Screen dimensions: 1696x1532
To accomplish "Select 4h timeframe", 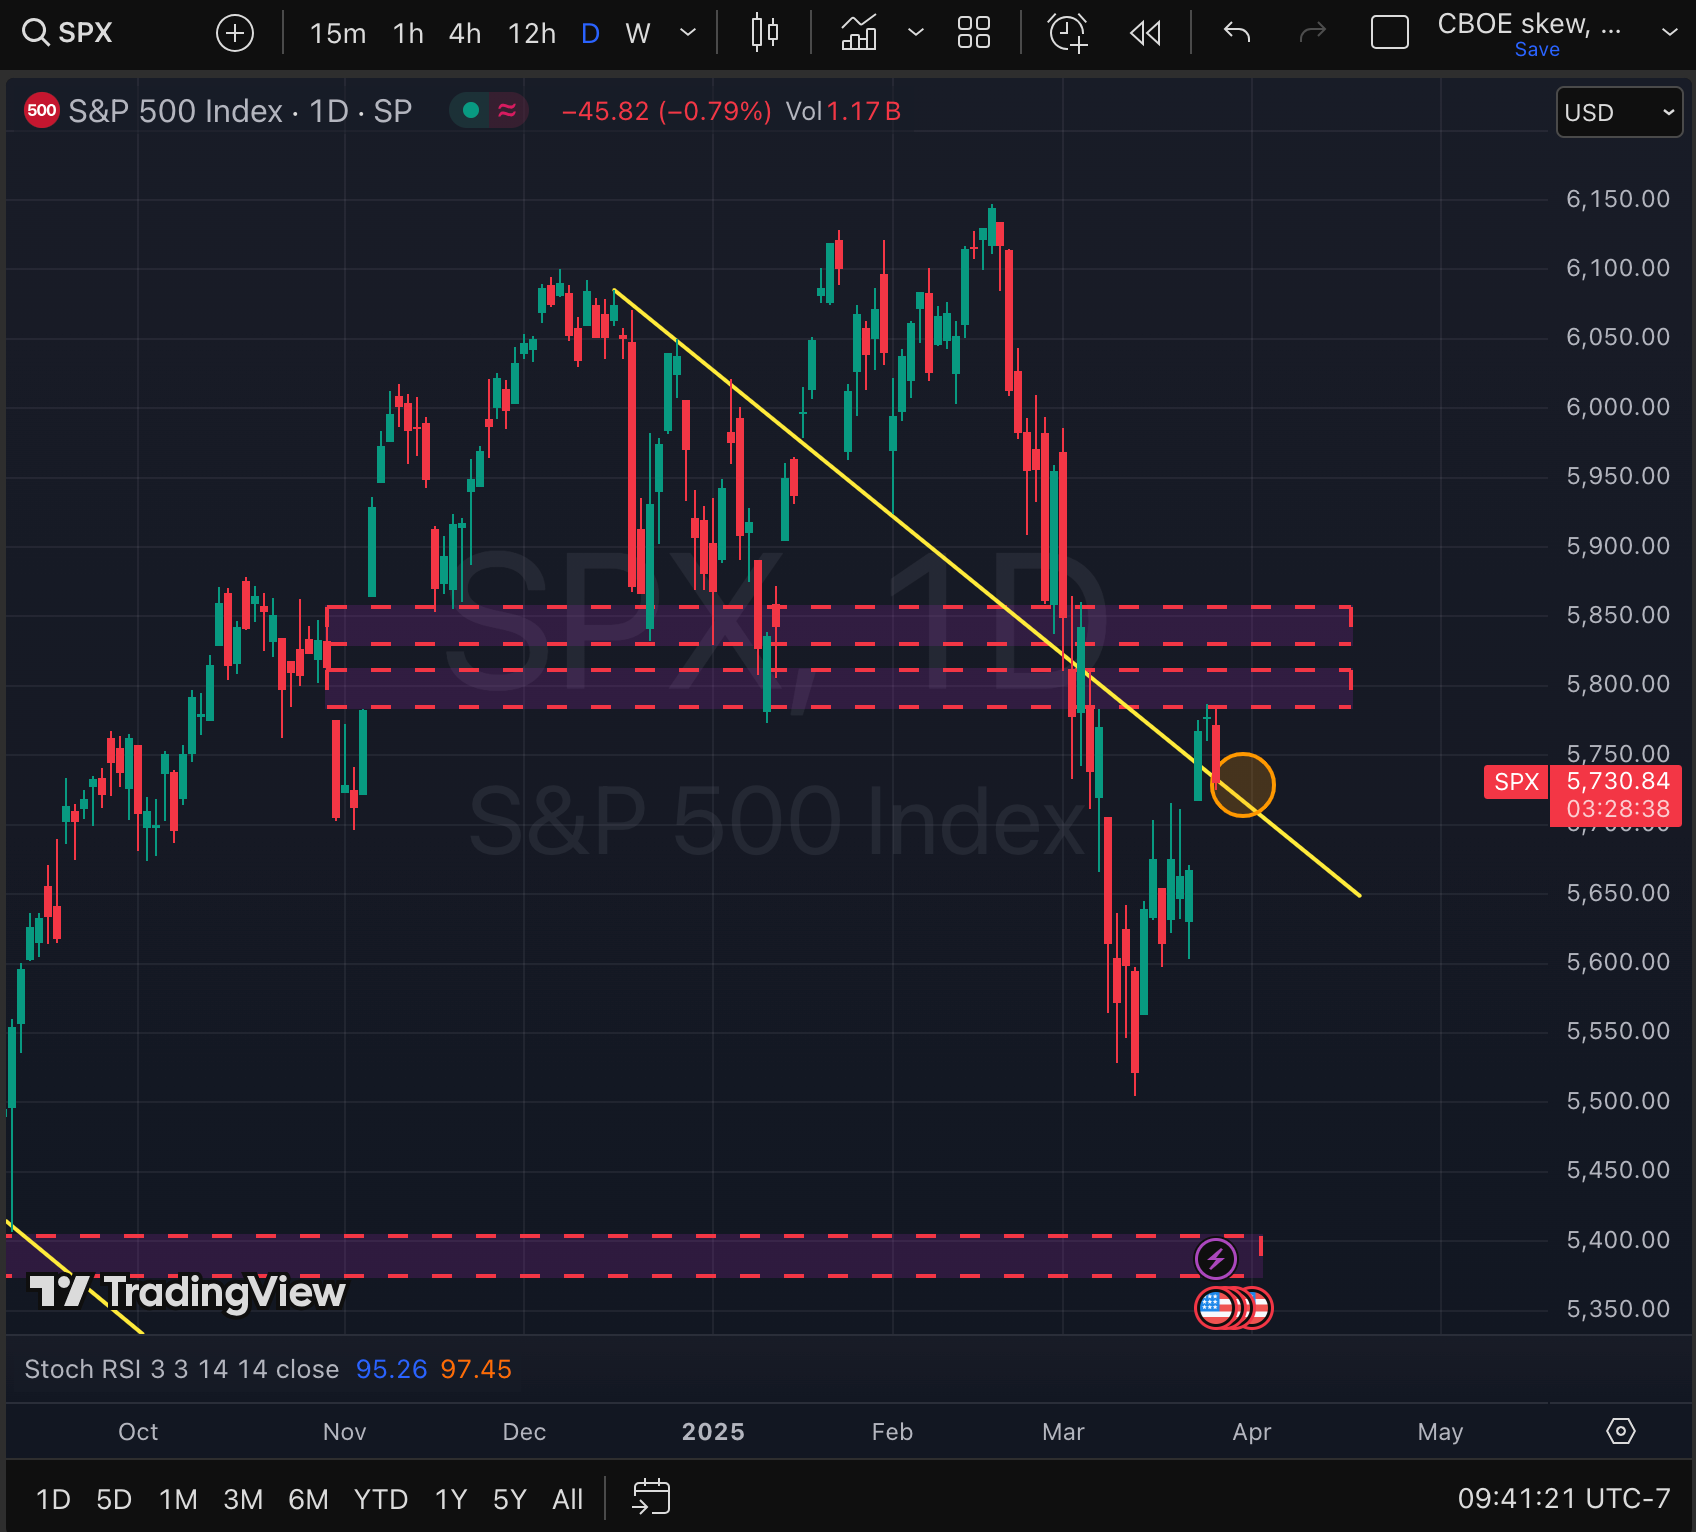I will (465, 33).
